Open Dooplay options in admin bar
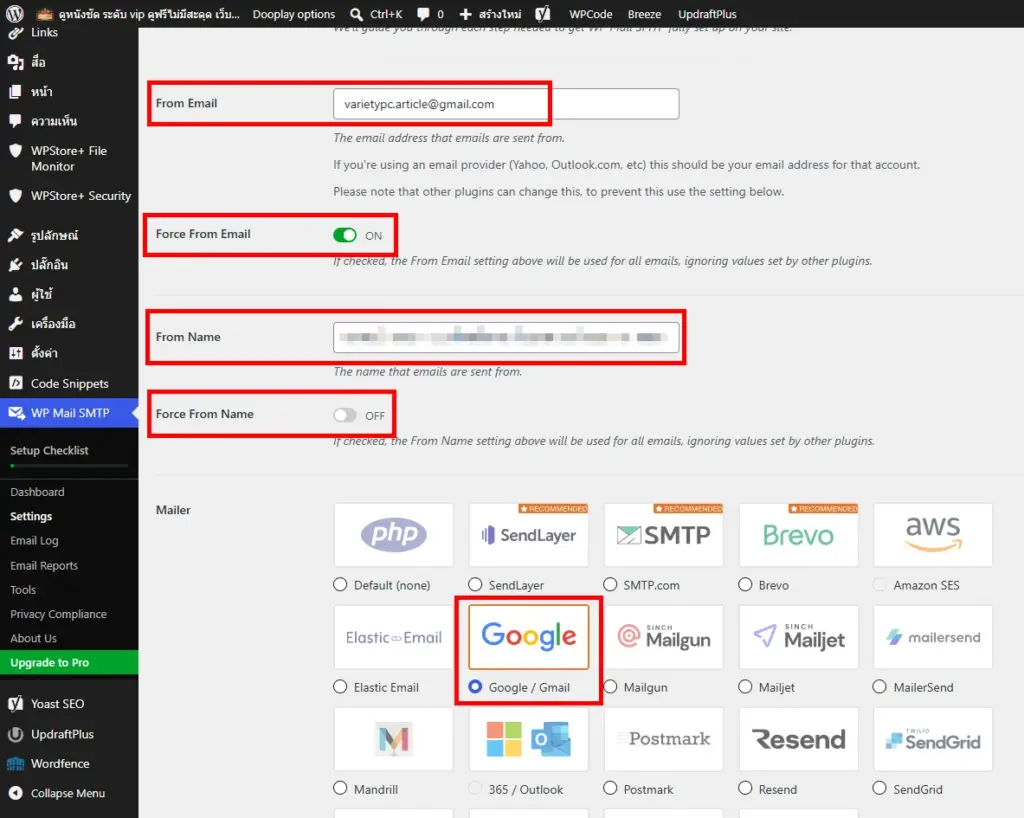Image resolution: width=1024 pixels, height=818 pixels. click(x=294, y=14)
